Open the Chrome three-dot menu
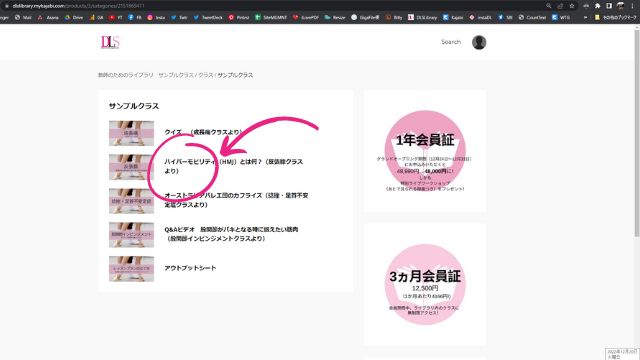The height and width of the screenshot is (360, 640). click(x=632, y=6)
